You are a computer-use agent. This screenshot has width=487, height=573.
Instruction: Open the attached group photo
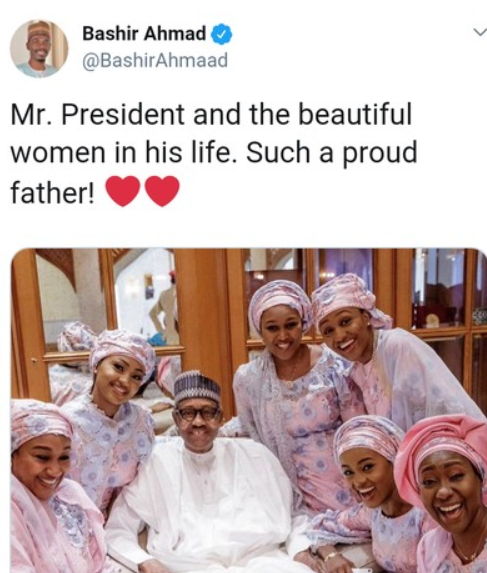coord(249,410)
